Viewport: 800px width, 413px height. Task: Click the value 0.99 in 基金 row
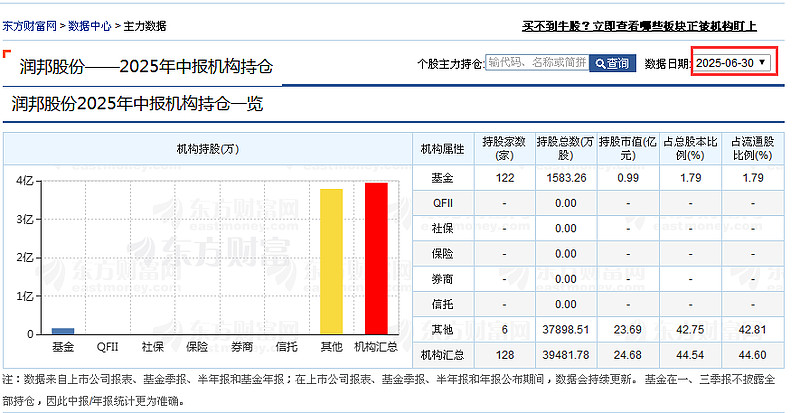pyautogui.click(x=628, y=178)
